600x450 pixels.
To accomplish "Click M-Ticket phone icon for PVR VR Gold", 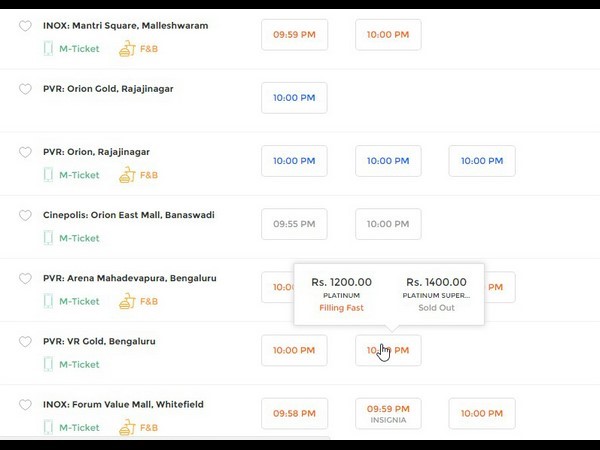I will [48, 364].
